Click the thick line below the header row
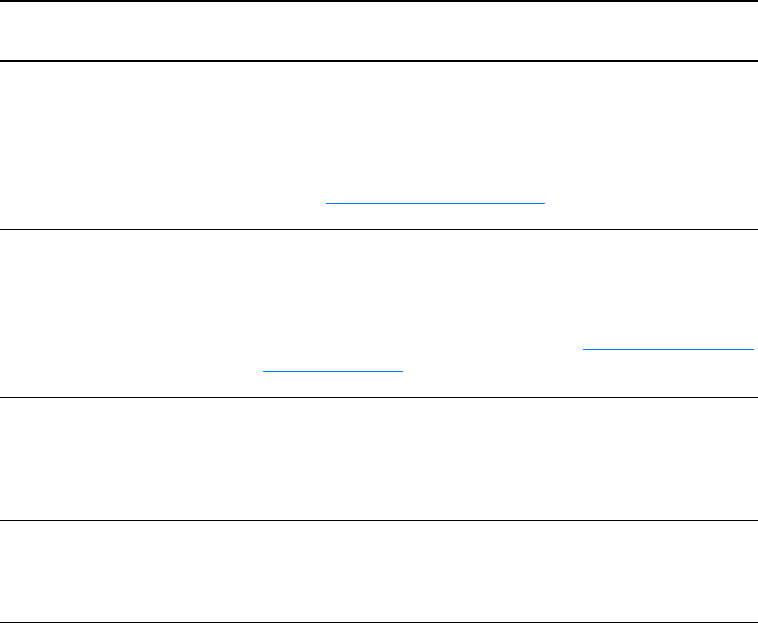 pos(379,61)
